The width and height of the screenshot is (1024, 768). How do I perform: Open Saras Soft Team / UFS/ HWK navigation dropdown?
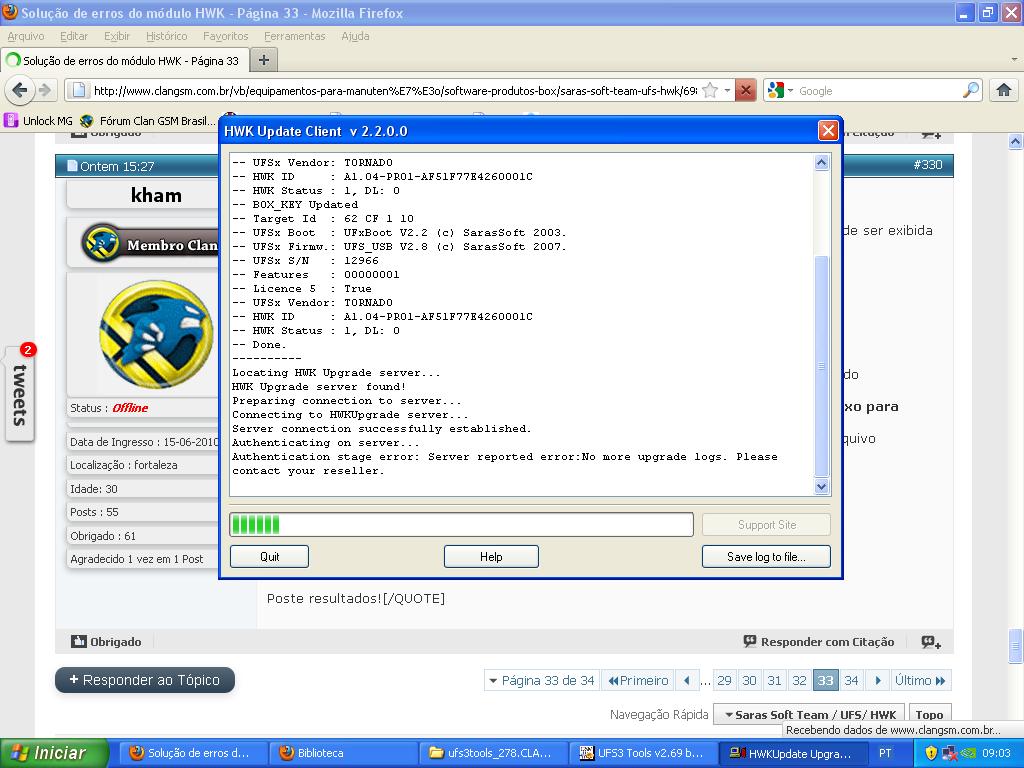click(809, 714)
